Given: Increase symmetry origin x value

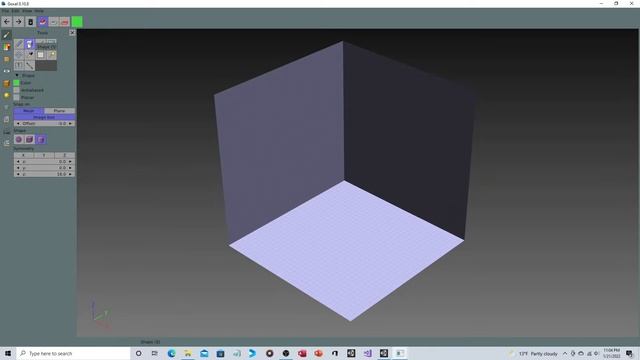Looking at the screenshot, I should click(70, 162).
